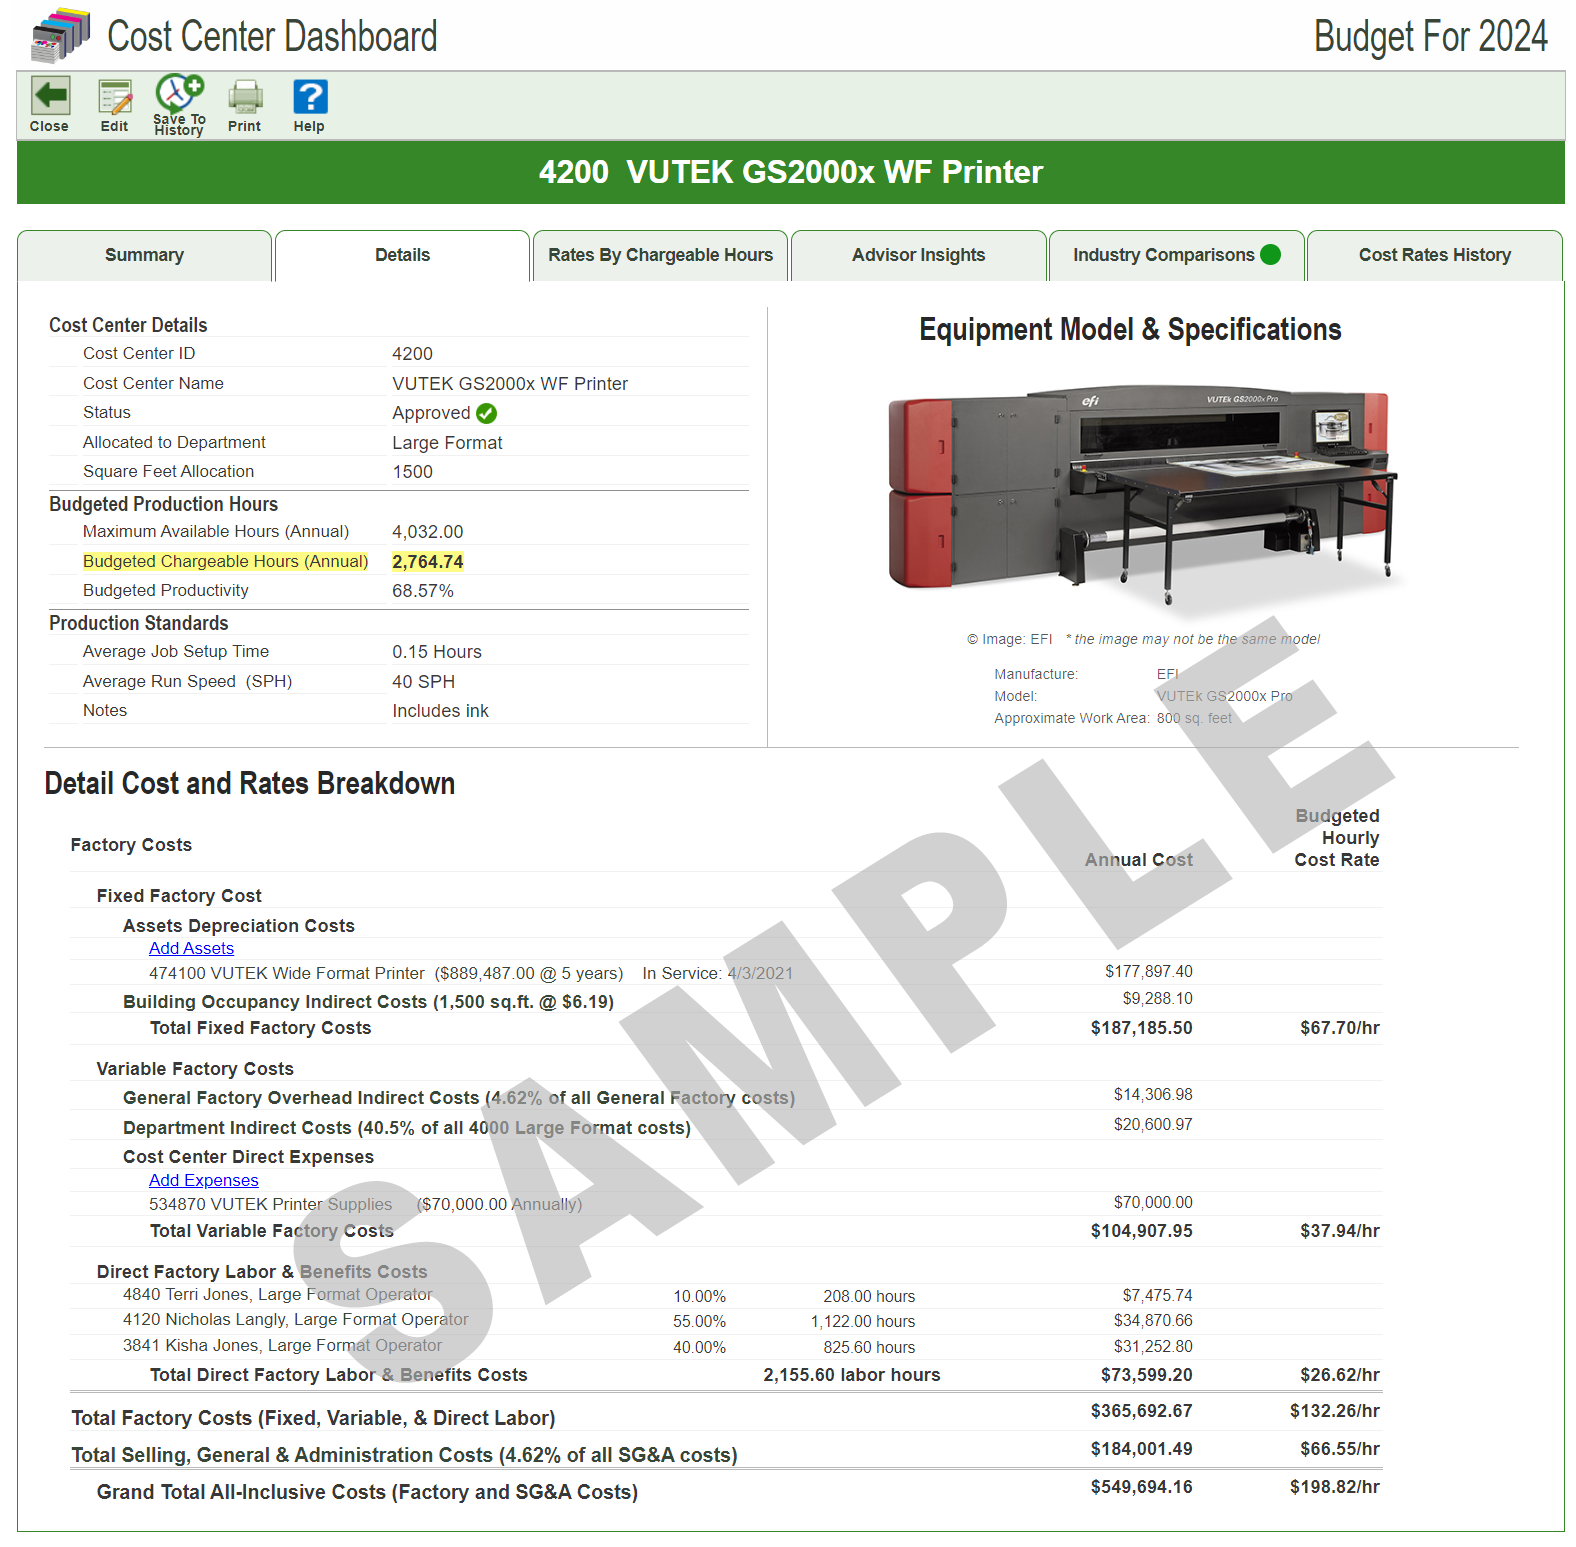Click the green 4200 VUTEK title banner

(791, 172)
